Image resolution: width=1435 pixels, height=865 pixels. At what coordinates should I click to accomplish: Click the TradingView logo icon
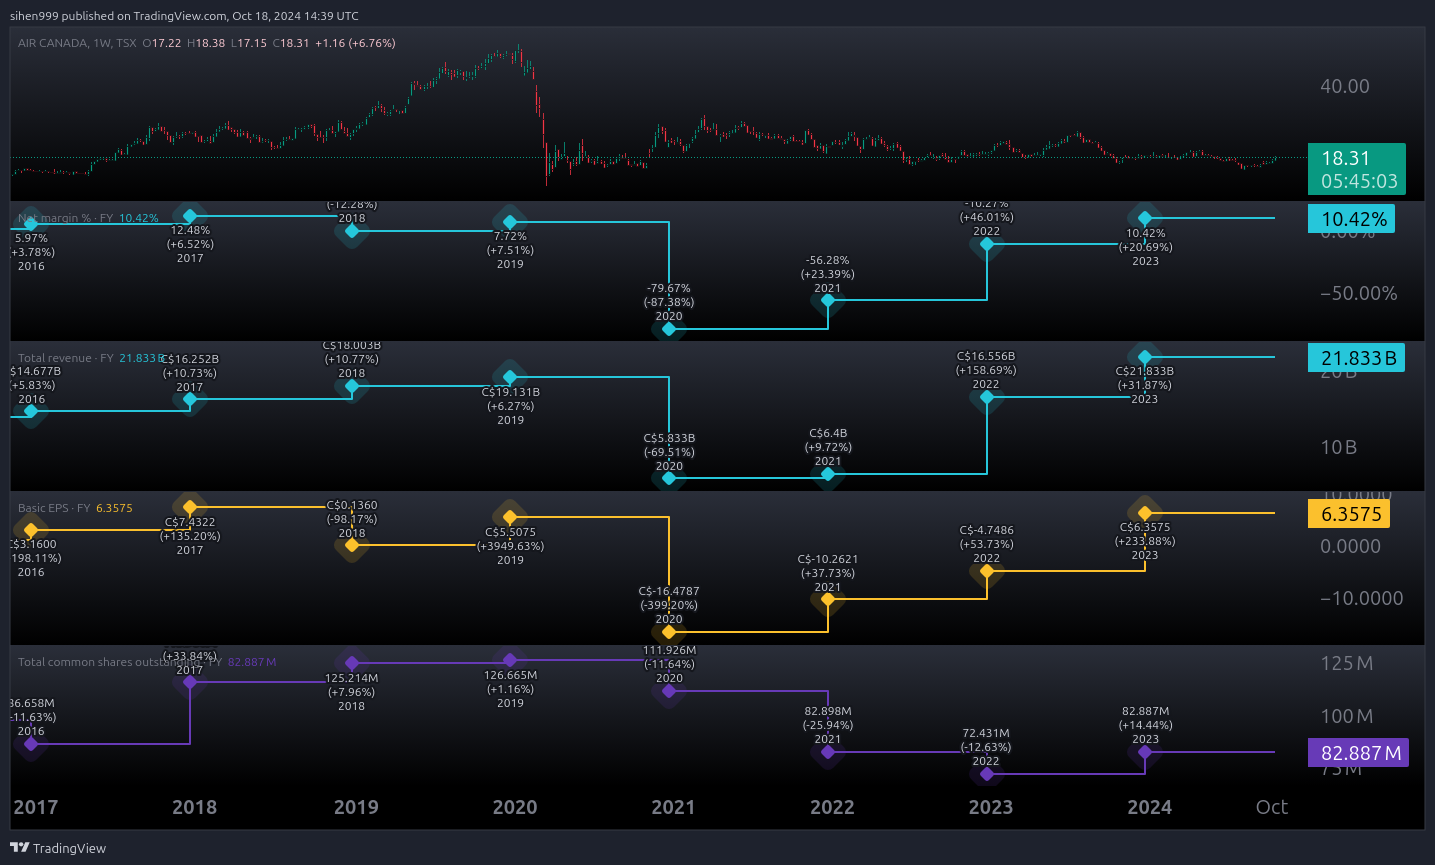[x=19, y=847]
